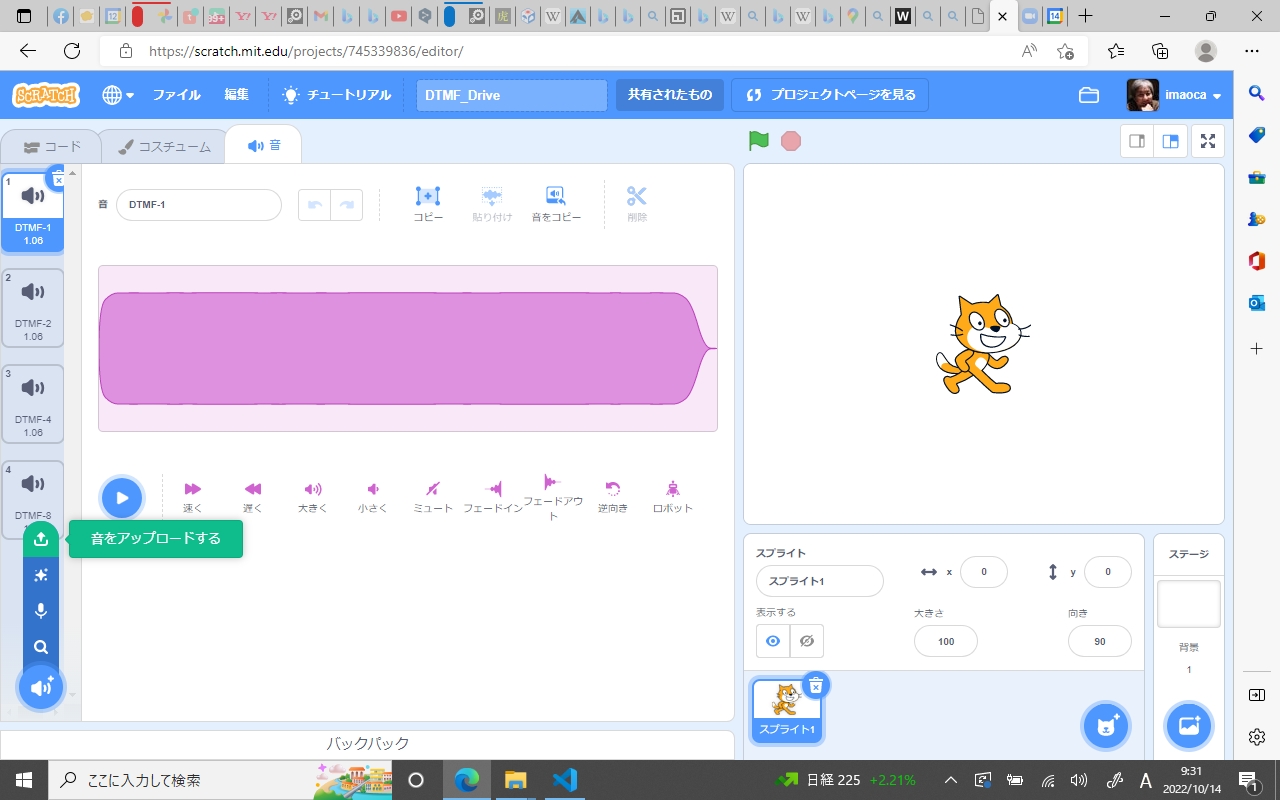Open the ファイル menu
Screen dimensions: 1280x800
coord(176,95)
